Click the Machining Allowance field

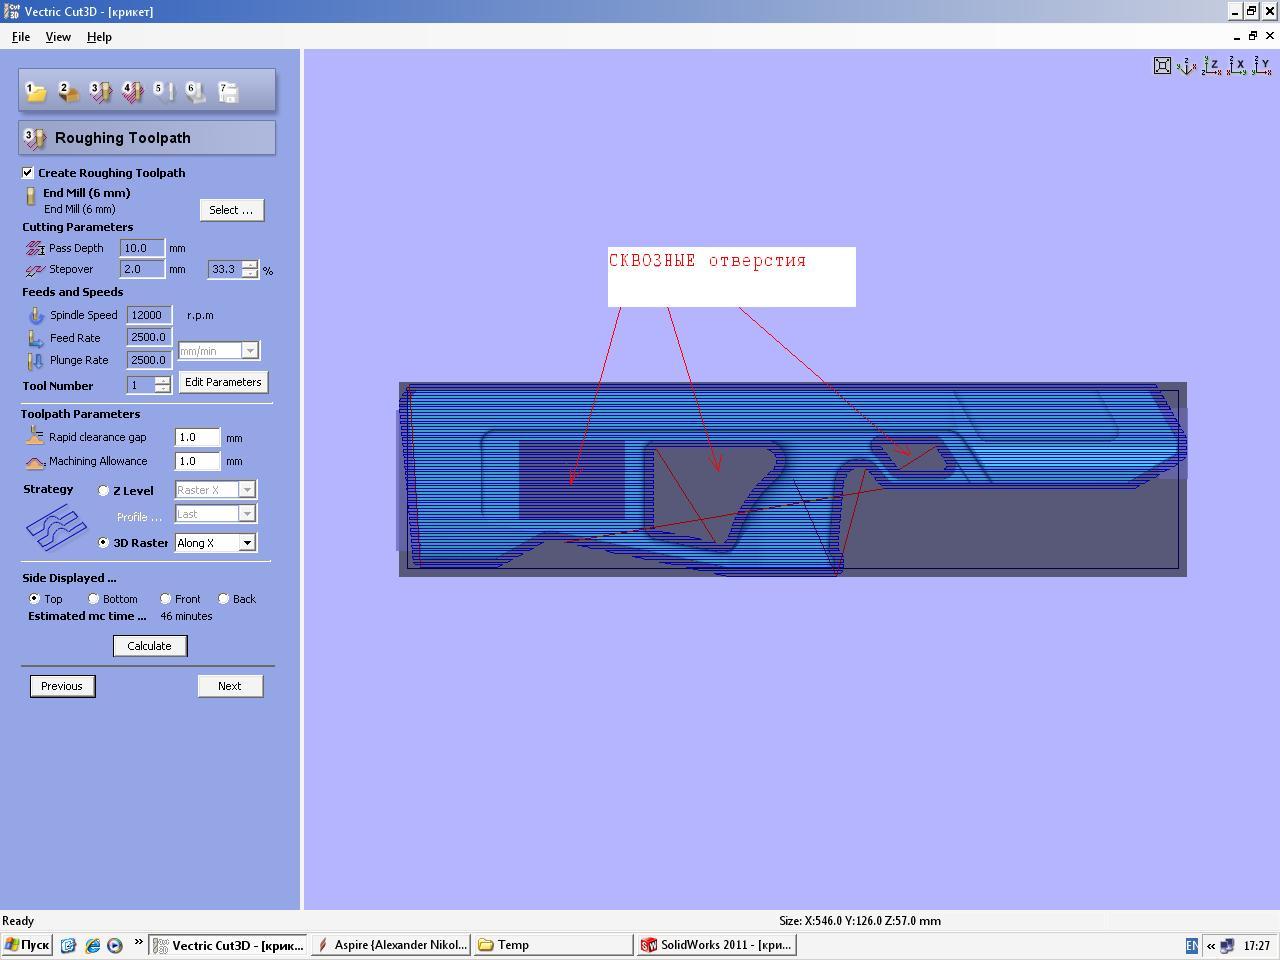197,461
